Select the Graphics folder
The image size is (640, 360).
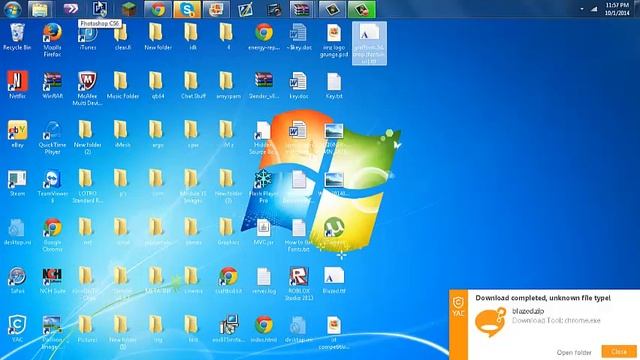pyautogui.click(x=228, y=231)
